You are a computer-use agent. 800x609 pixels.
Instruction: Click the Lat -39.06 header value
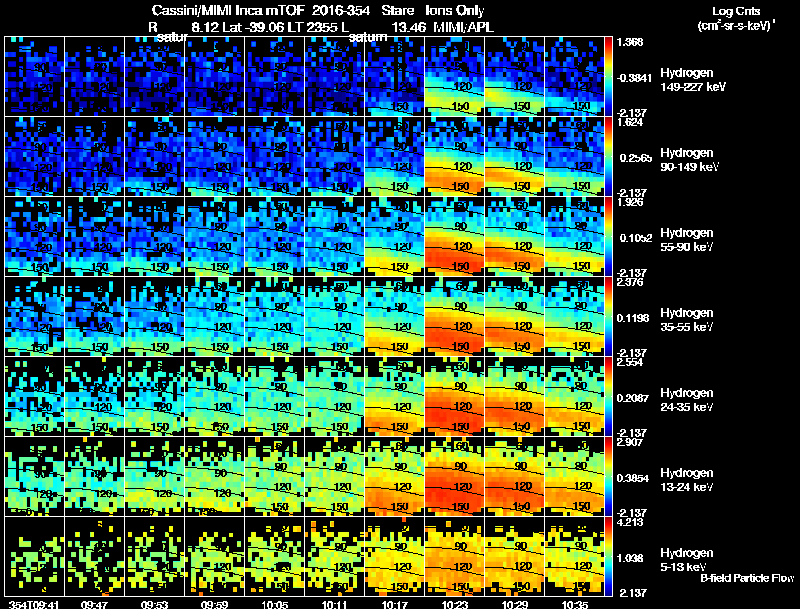[254, 28]
